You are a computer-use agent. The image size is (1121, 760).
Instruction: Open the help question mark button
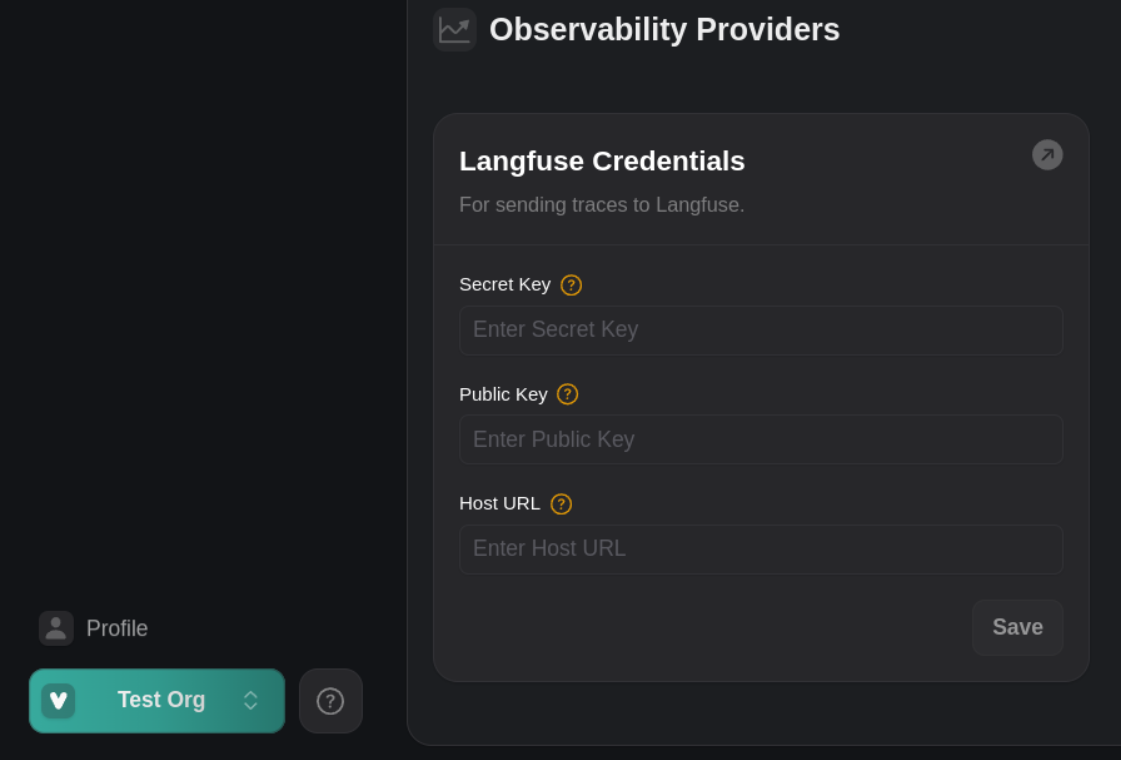point(330,701)
